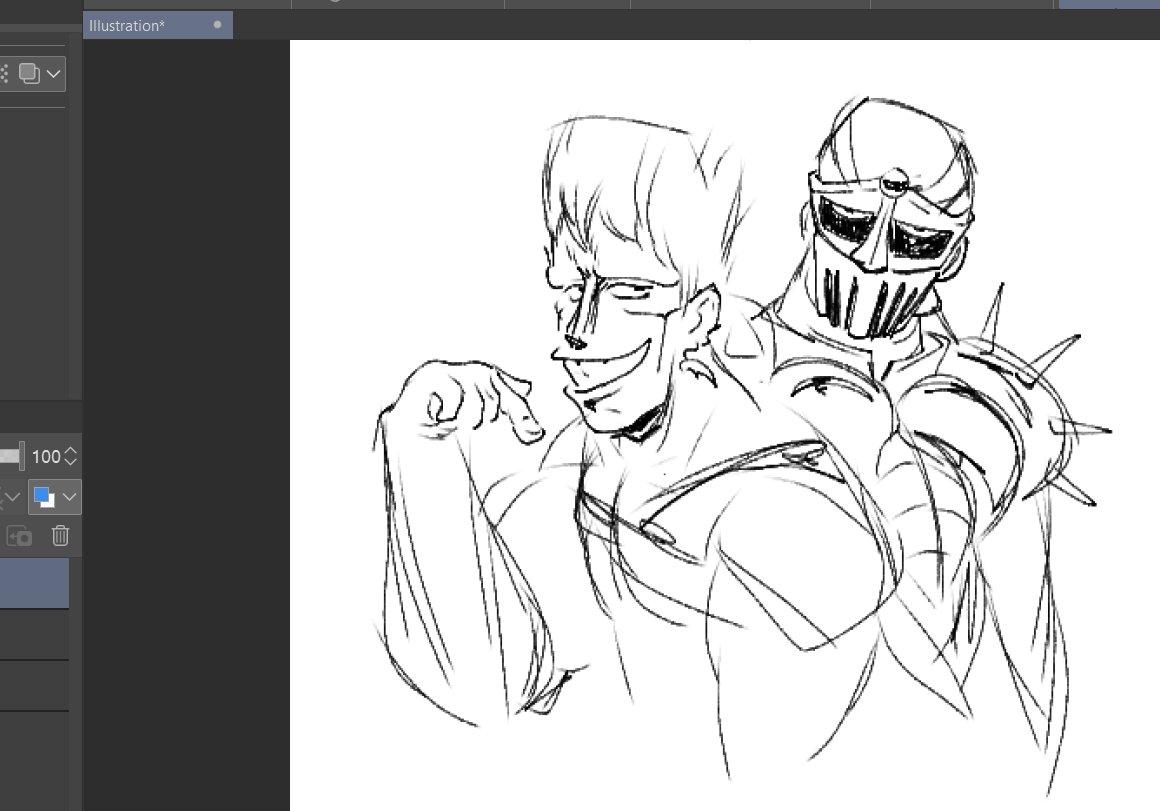Viewport: 1160px width, 811px height.
Task: Click the opacity value field showing 100
Action: click(x=46, y=457)
